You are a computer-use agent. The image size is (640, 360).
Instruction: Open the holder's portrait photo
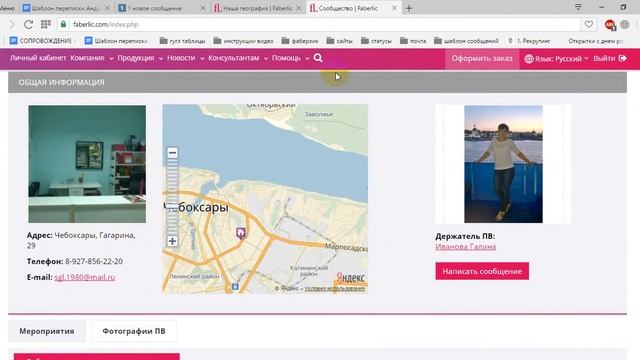[x=503, y=164]
